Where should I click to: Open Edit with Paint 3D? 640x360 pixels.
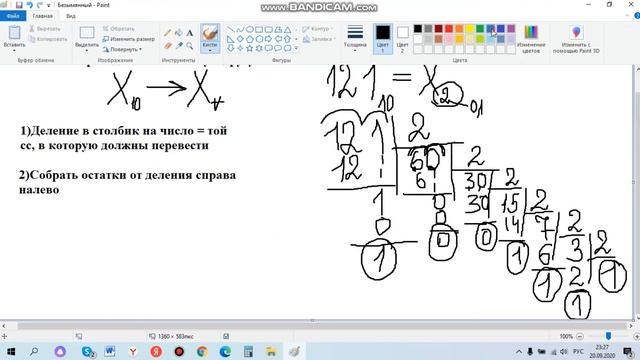[x=576, y=39]
